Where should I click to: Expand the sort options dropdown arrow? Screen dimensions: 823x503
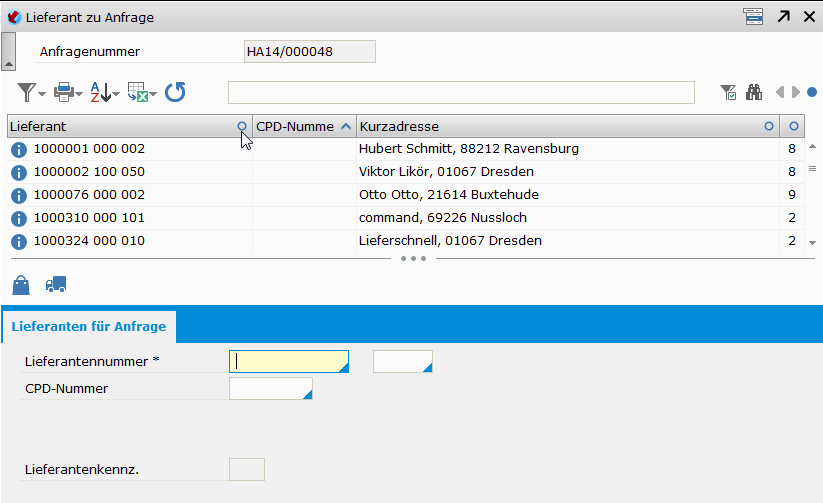point(117,95)
